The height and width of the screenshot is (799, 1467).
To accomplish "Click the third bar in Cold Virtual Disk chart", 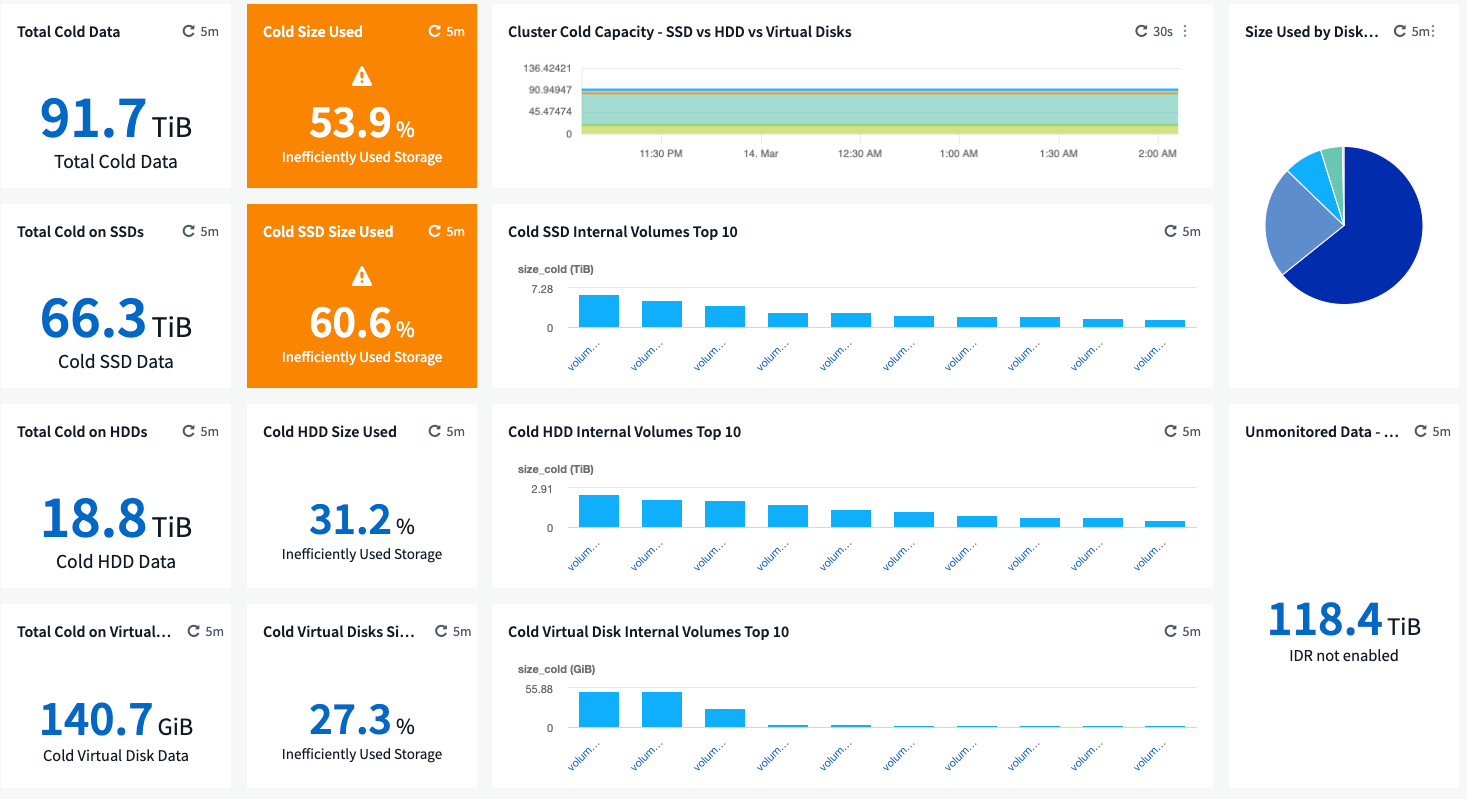I will [725, 718].
